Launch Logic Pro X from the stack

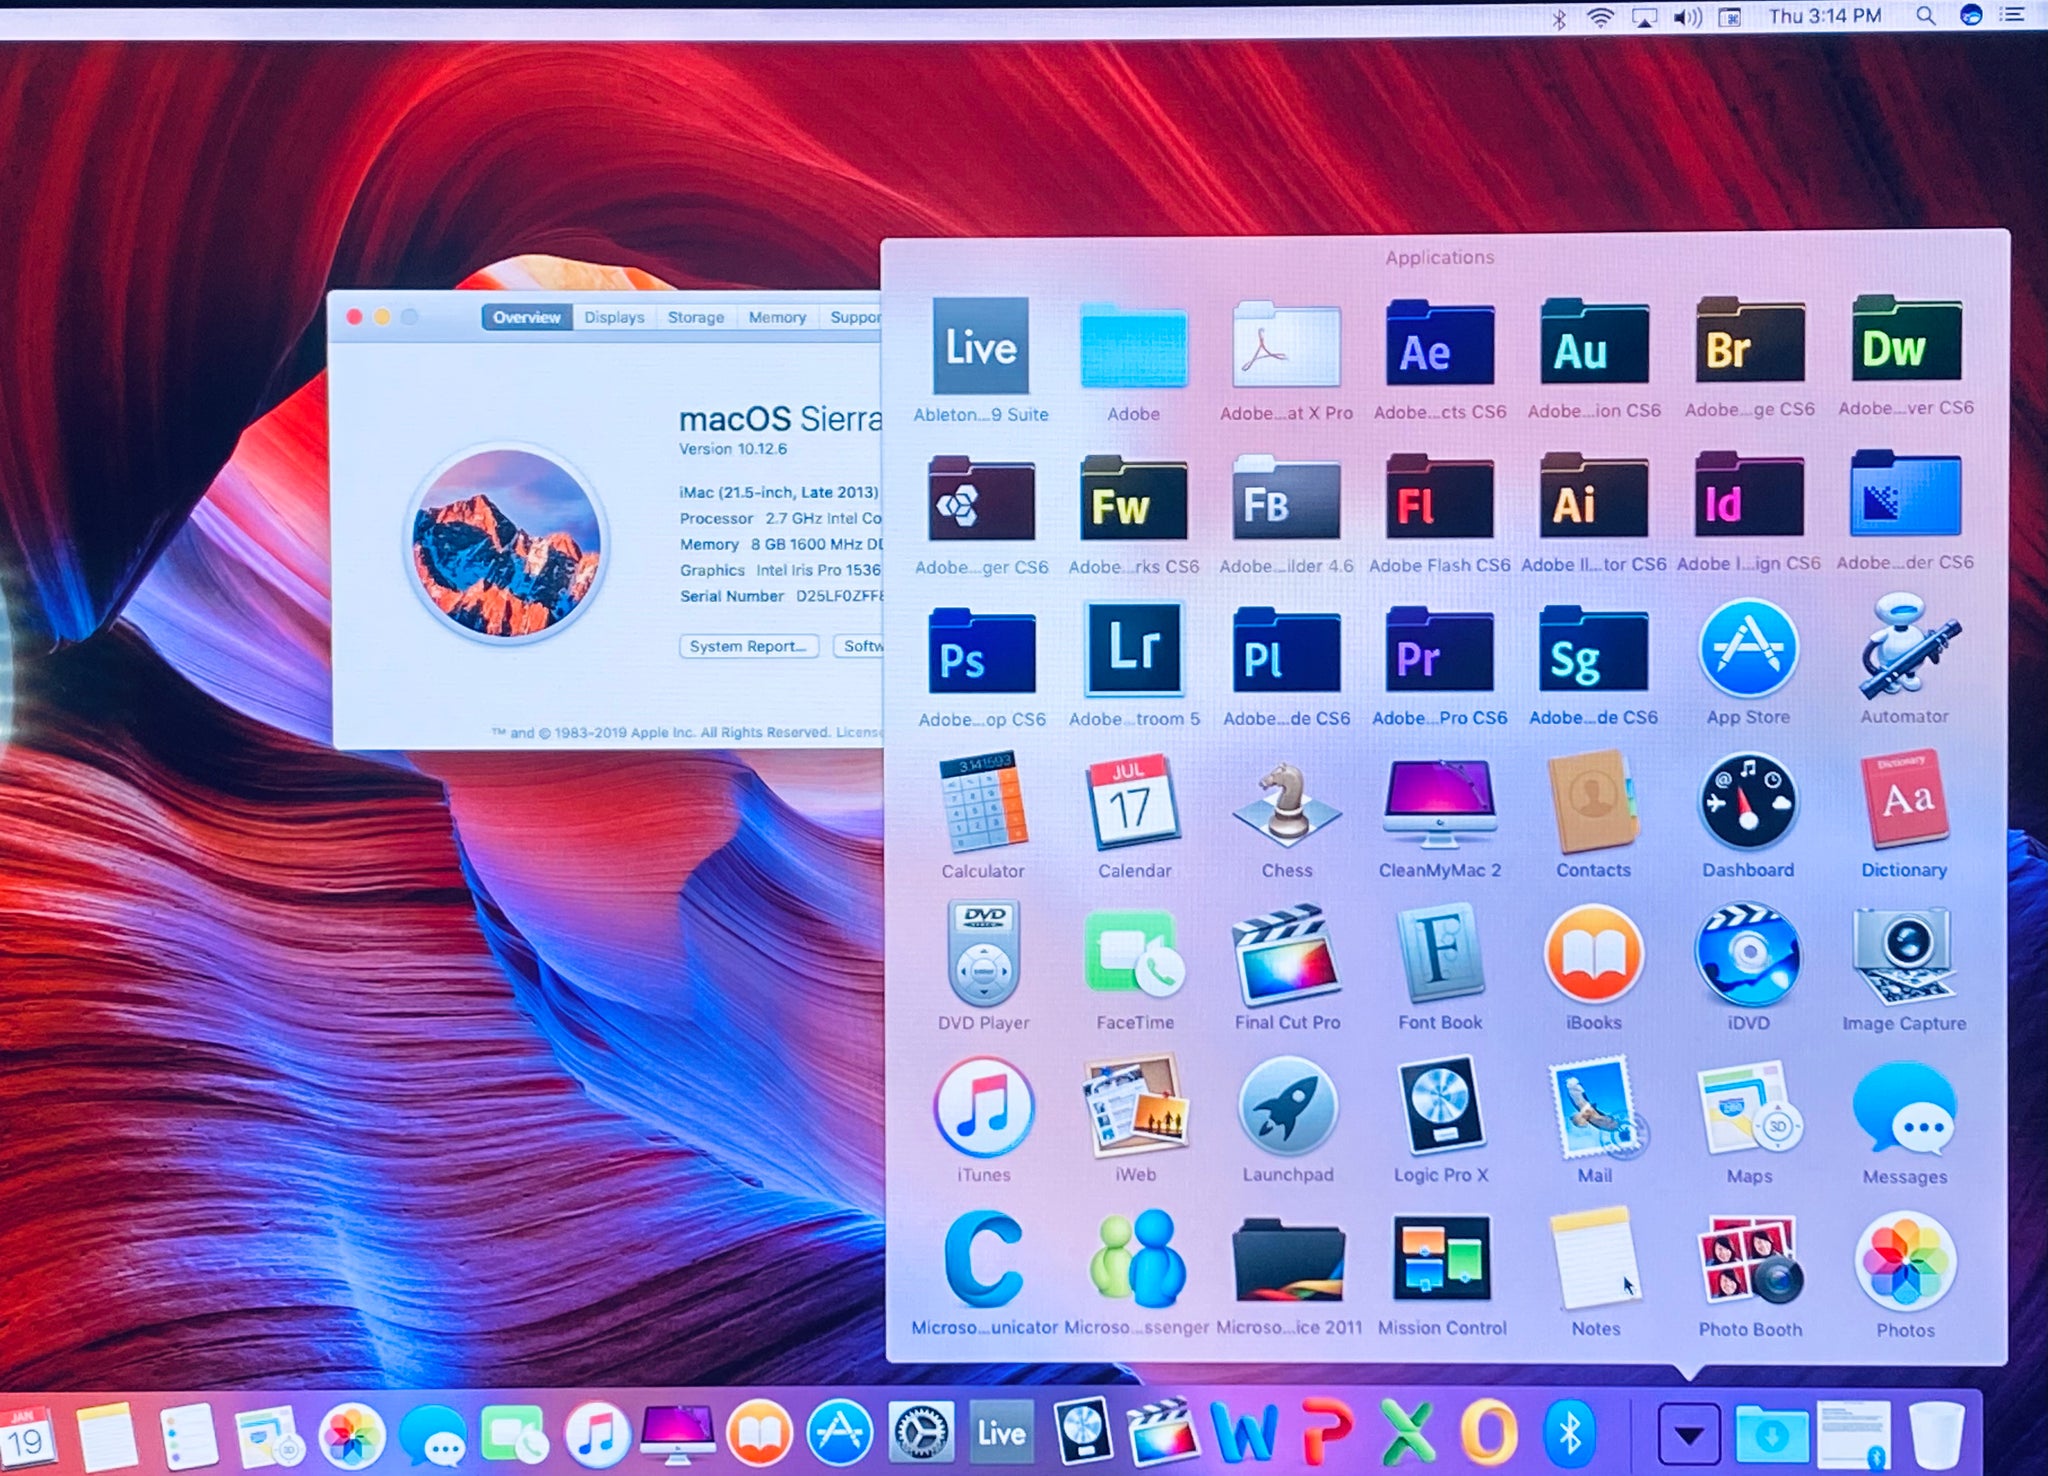1440,1106
